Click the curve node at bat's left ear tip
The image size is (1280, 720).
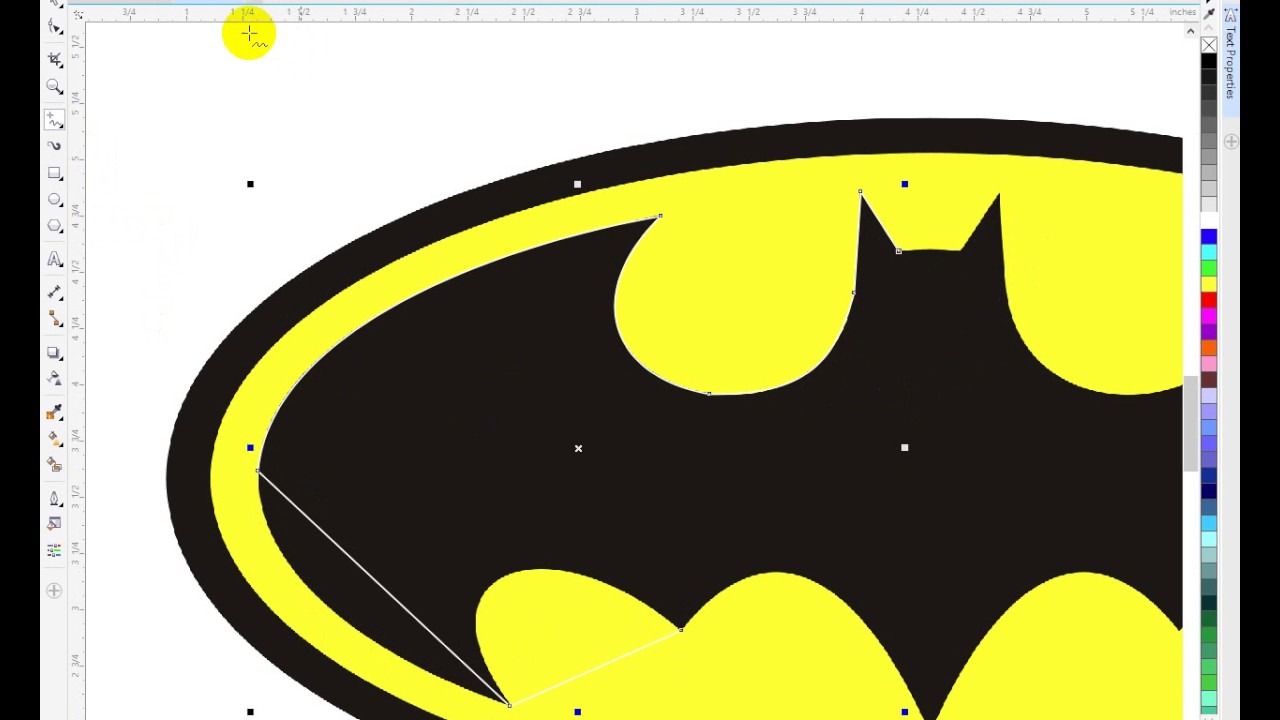click(x=860, y=191)
